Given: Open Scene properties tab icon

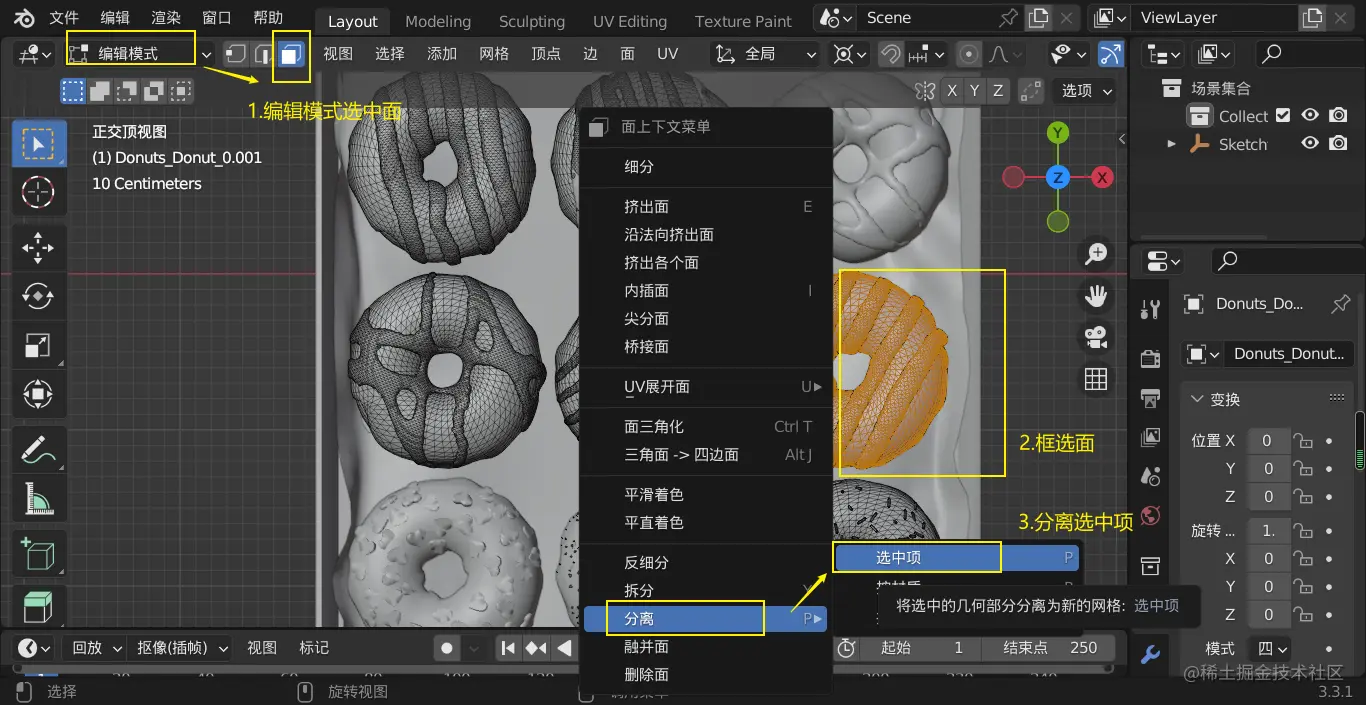Looking at the screenshot, I should tap(1150, 477).
